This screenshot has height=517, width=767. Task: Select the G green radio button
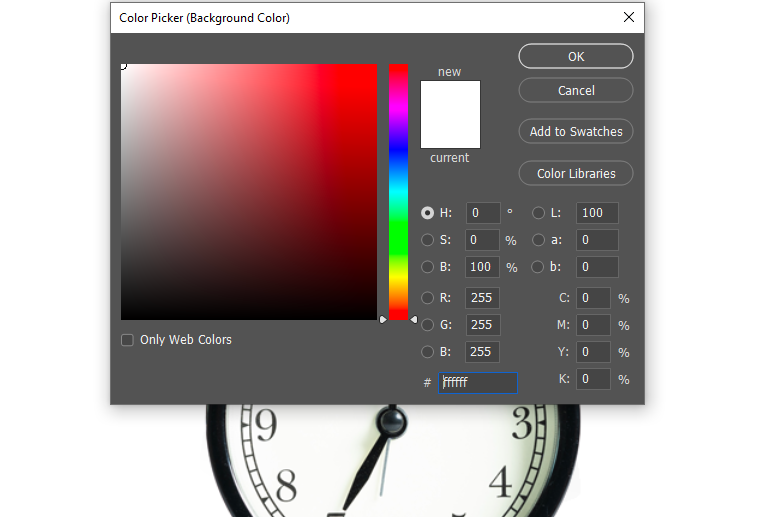coord(428,325)
